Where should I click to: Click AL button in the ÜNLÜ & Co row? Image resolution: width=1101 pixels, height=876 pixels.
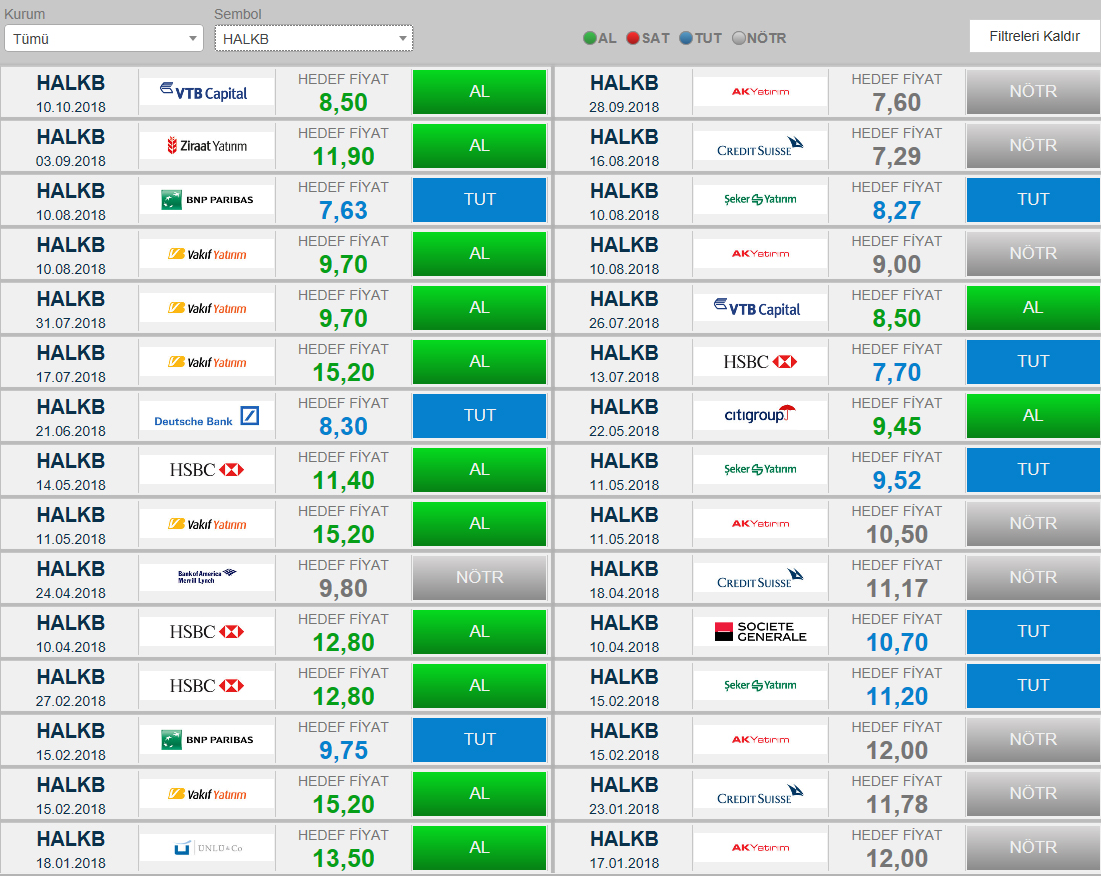pyautogui.click(x=480, y=848)
